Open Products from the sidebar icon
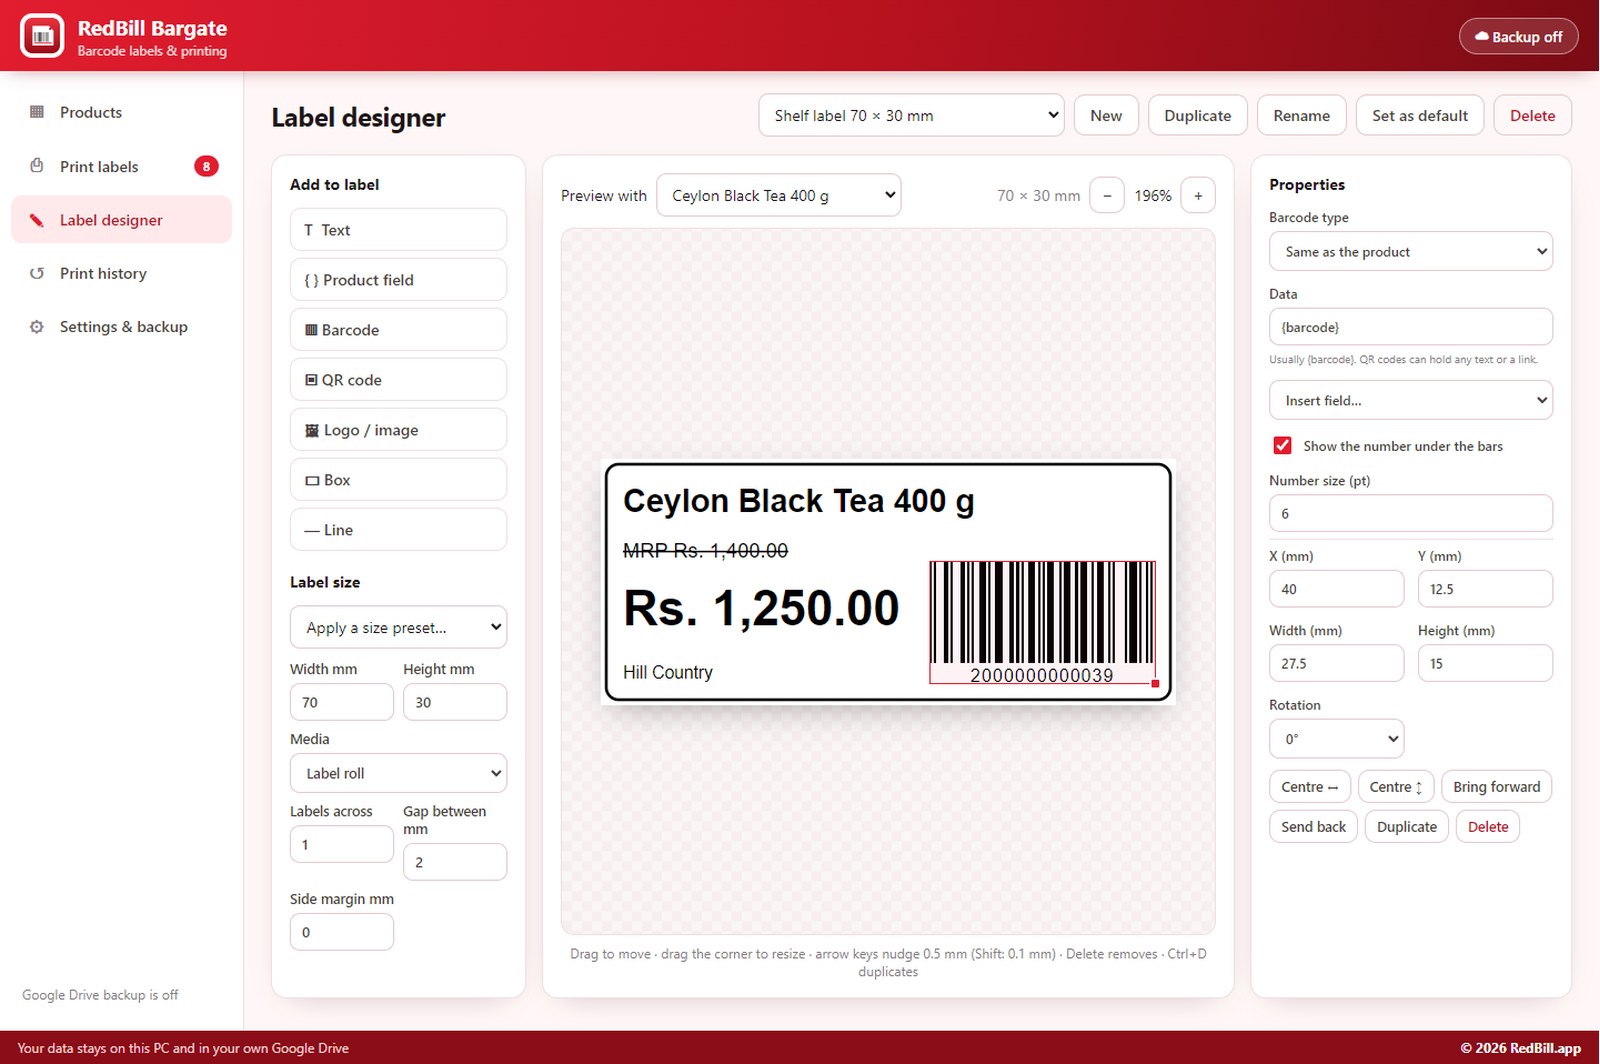 37,112
